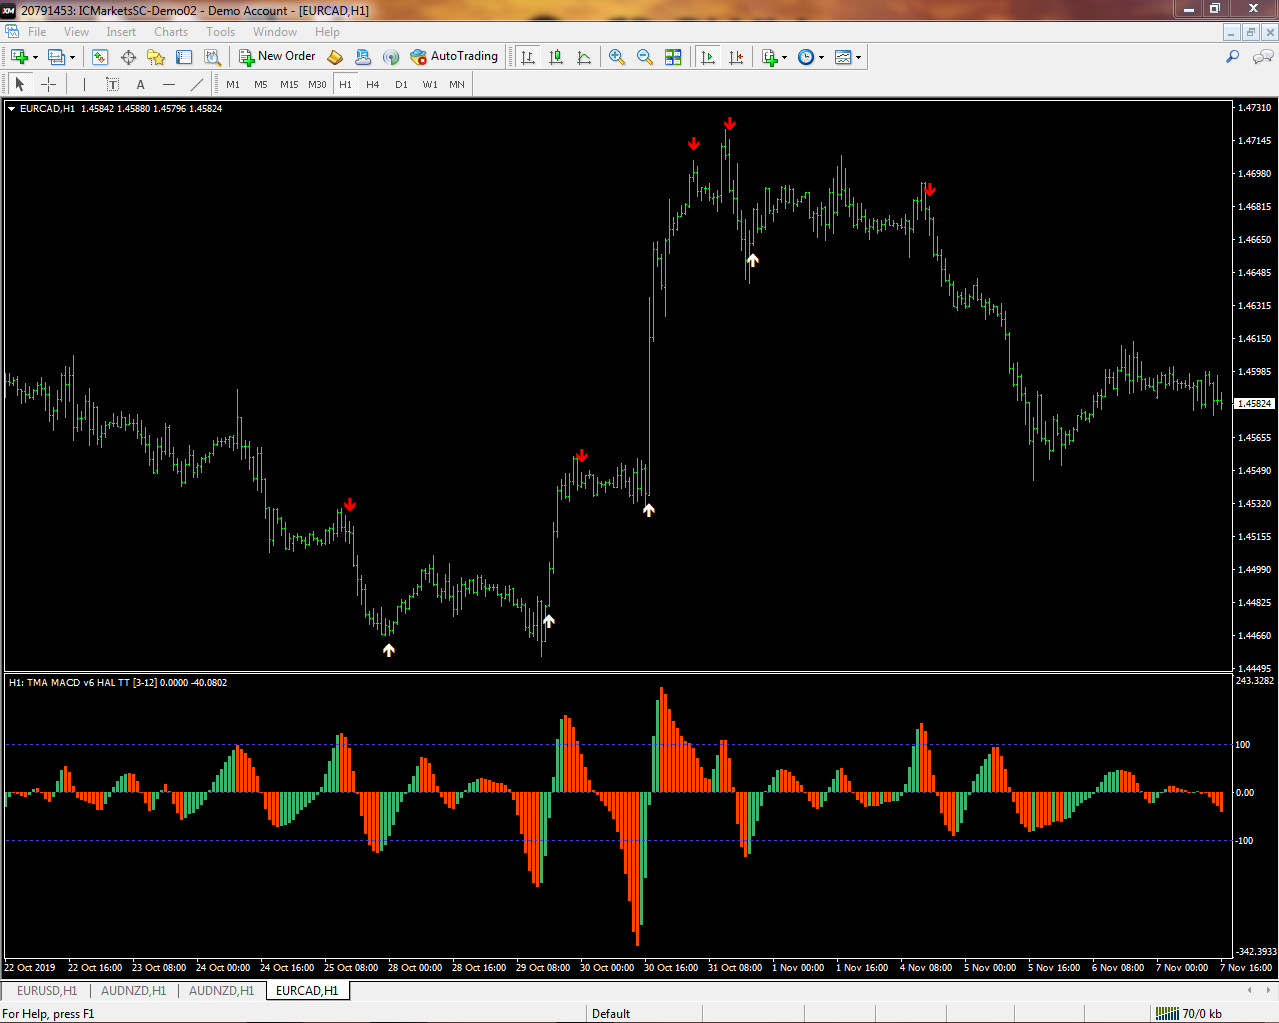Select the Text Label tool
The height and width of the screenshot is (1023, 1279).
pos(112,85)
